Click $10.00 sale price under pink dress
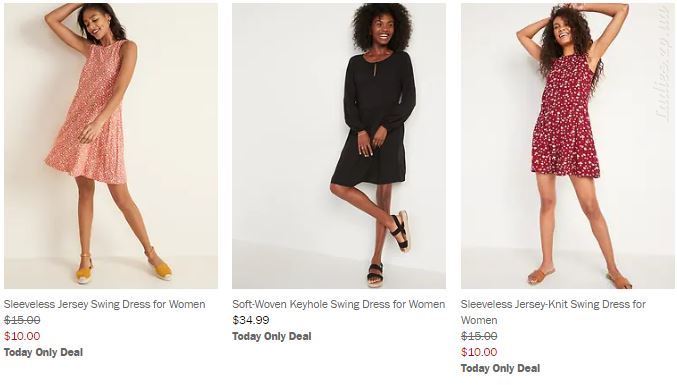This screenshot has width=677, height=385. pos(22,336)
